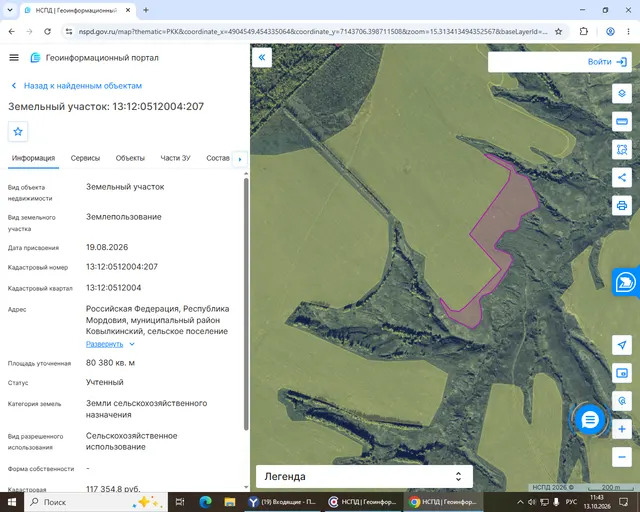
Task: Switch to Chrome НСПД taskbar window
Action: click(444, 502)
